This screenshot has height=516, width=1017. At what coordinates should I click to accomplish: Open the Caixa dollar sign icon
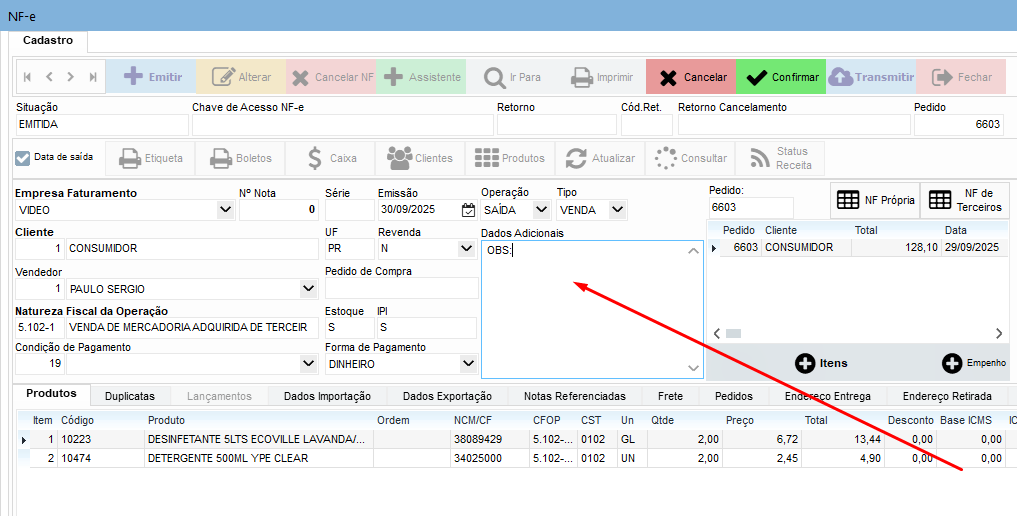click(314, 158)
